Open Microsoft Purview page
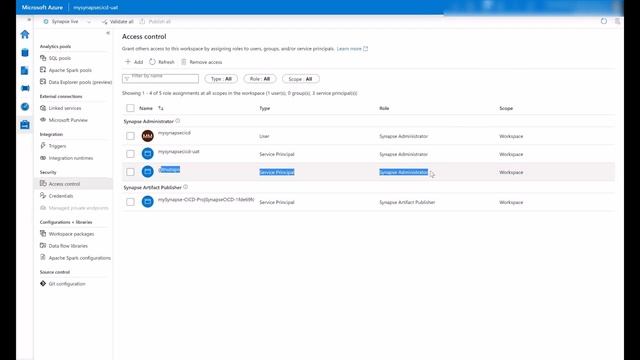Screen dimensions: 640x360 [68, 120]
